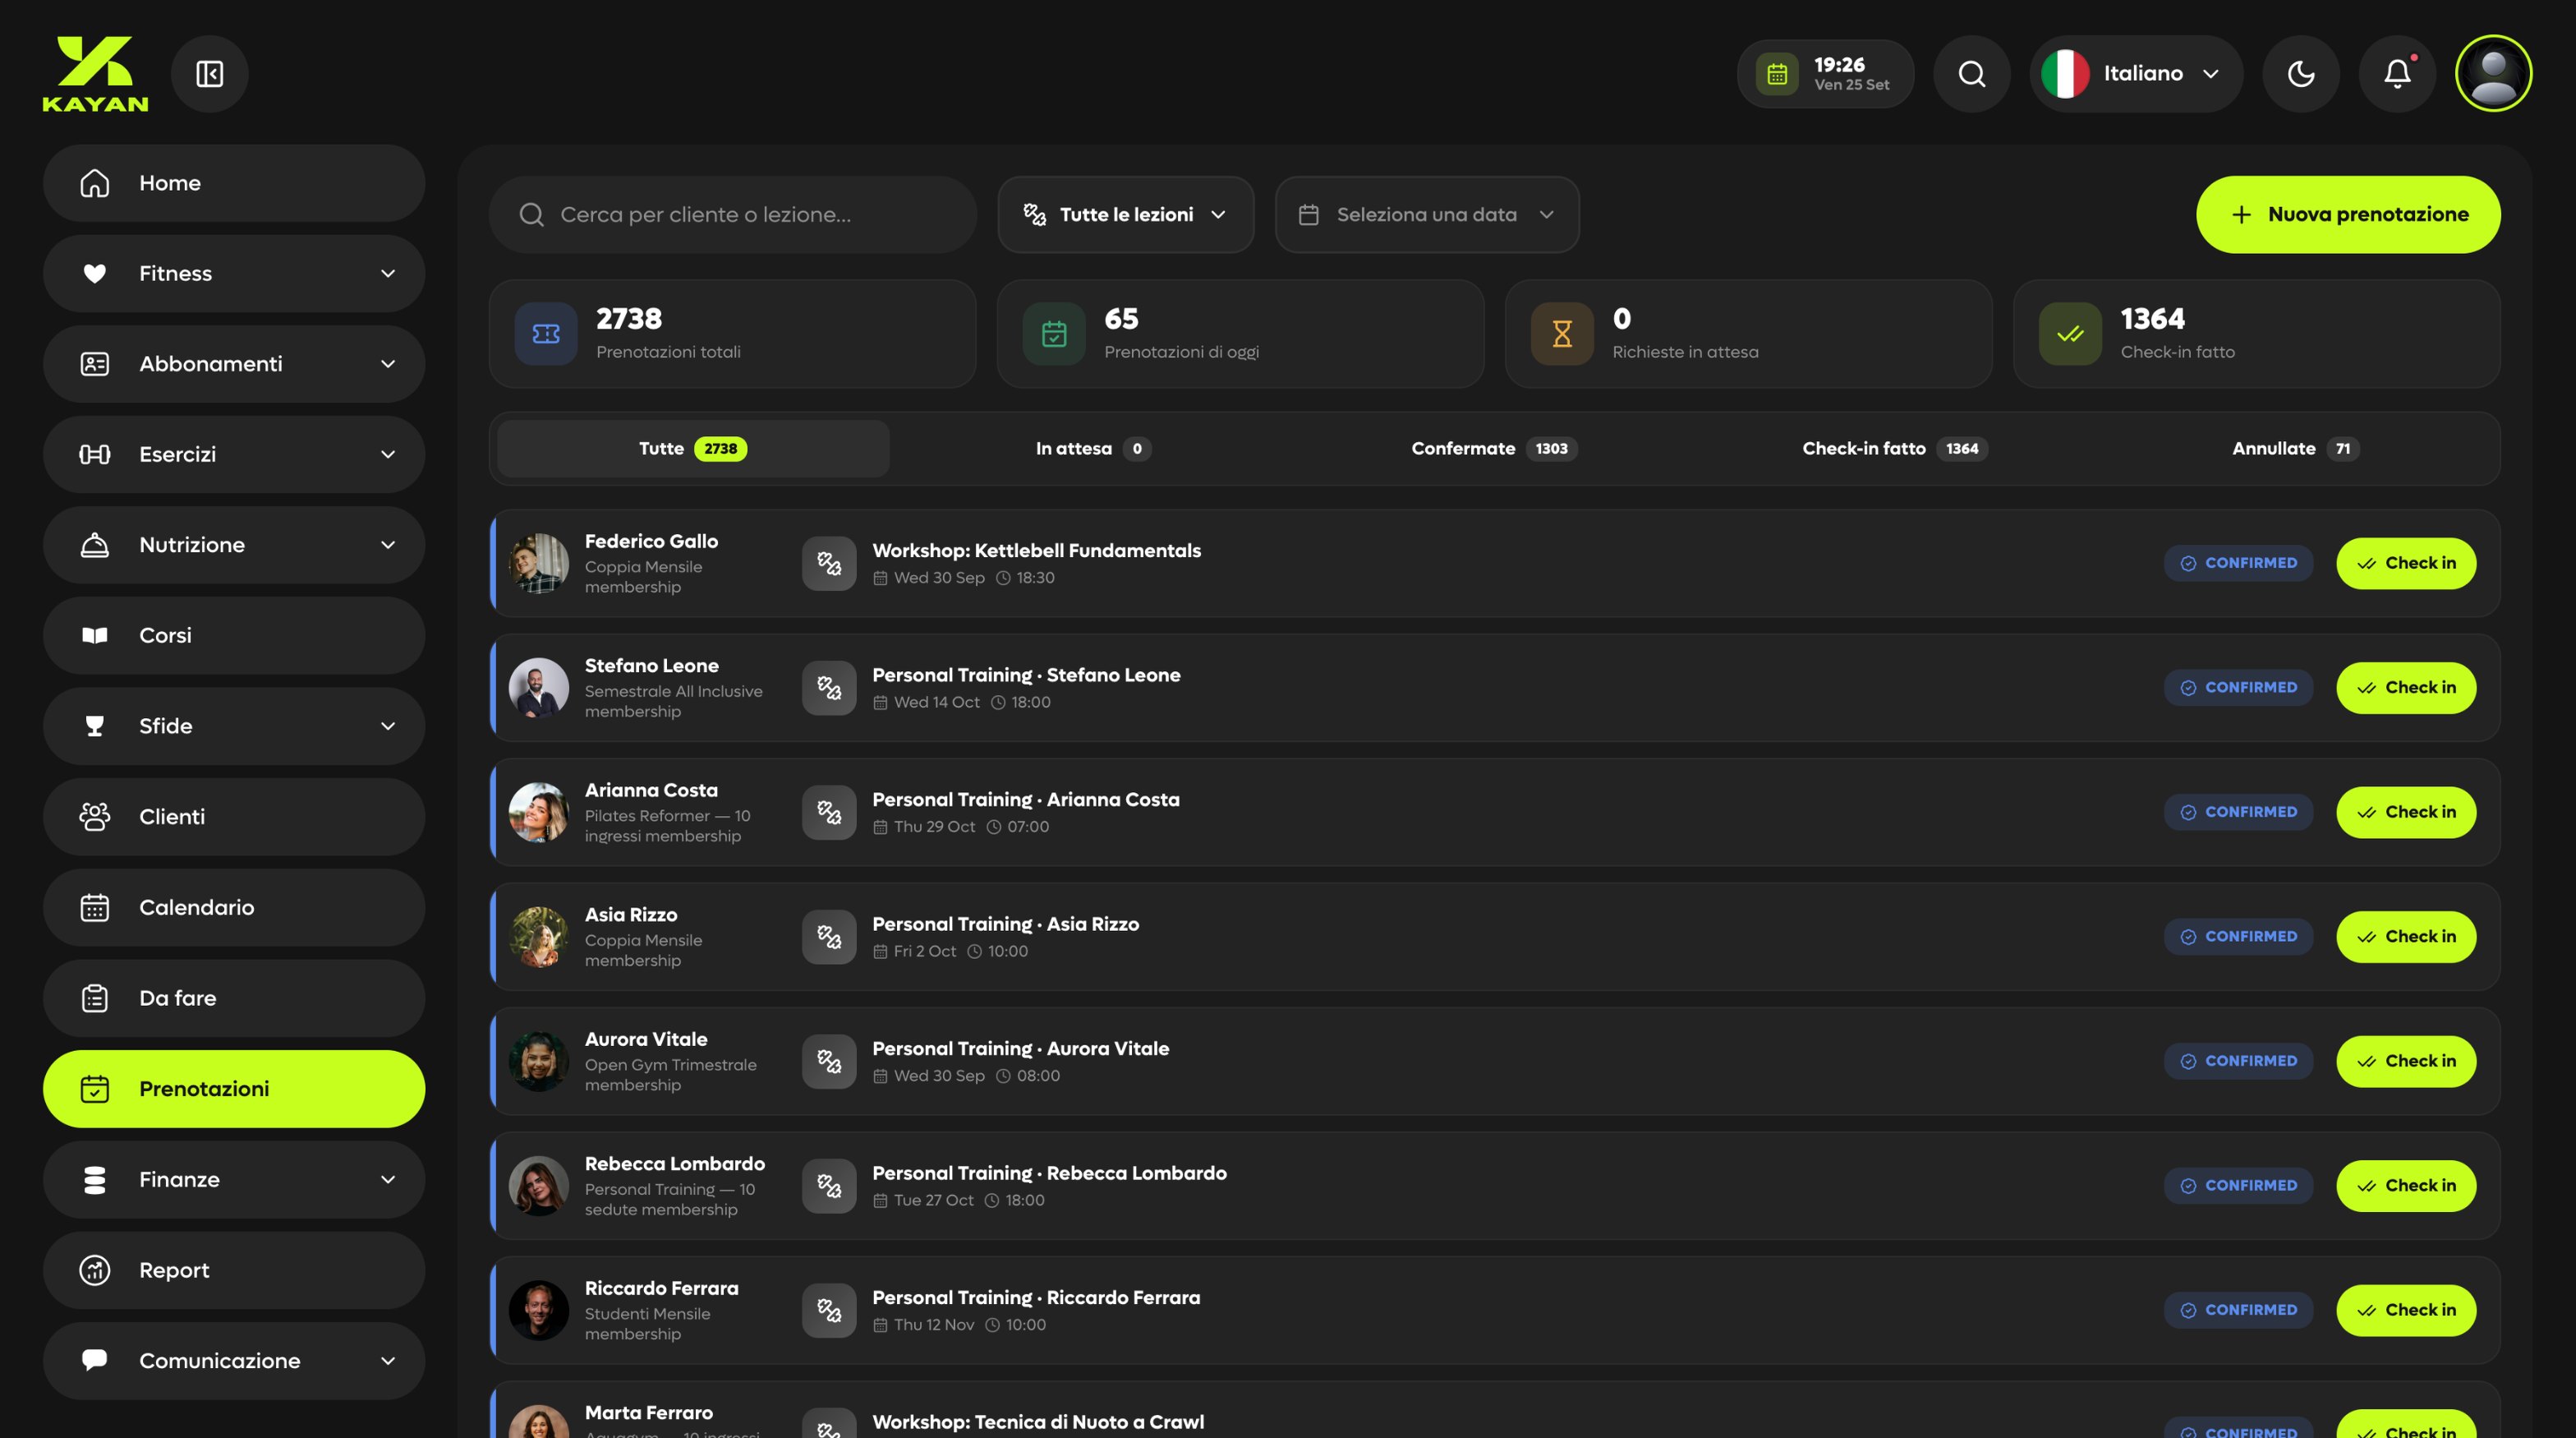Image resolution: width=2576 pixels, height=1438 pixels.
Task: Toggle dark mode with the moon icon
Action: pos(2301,74)
